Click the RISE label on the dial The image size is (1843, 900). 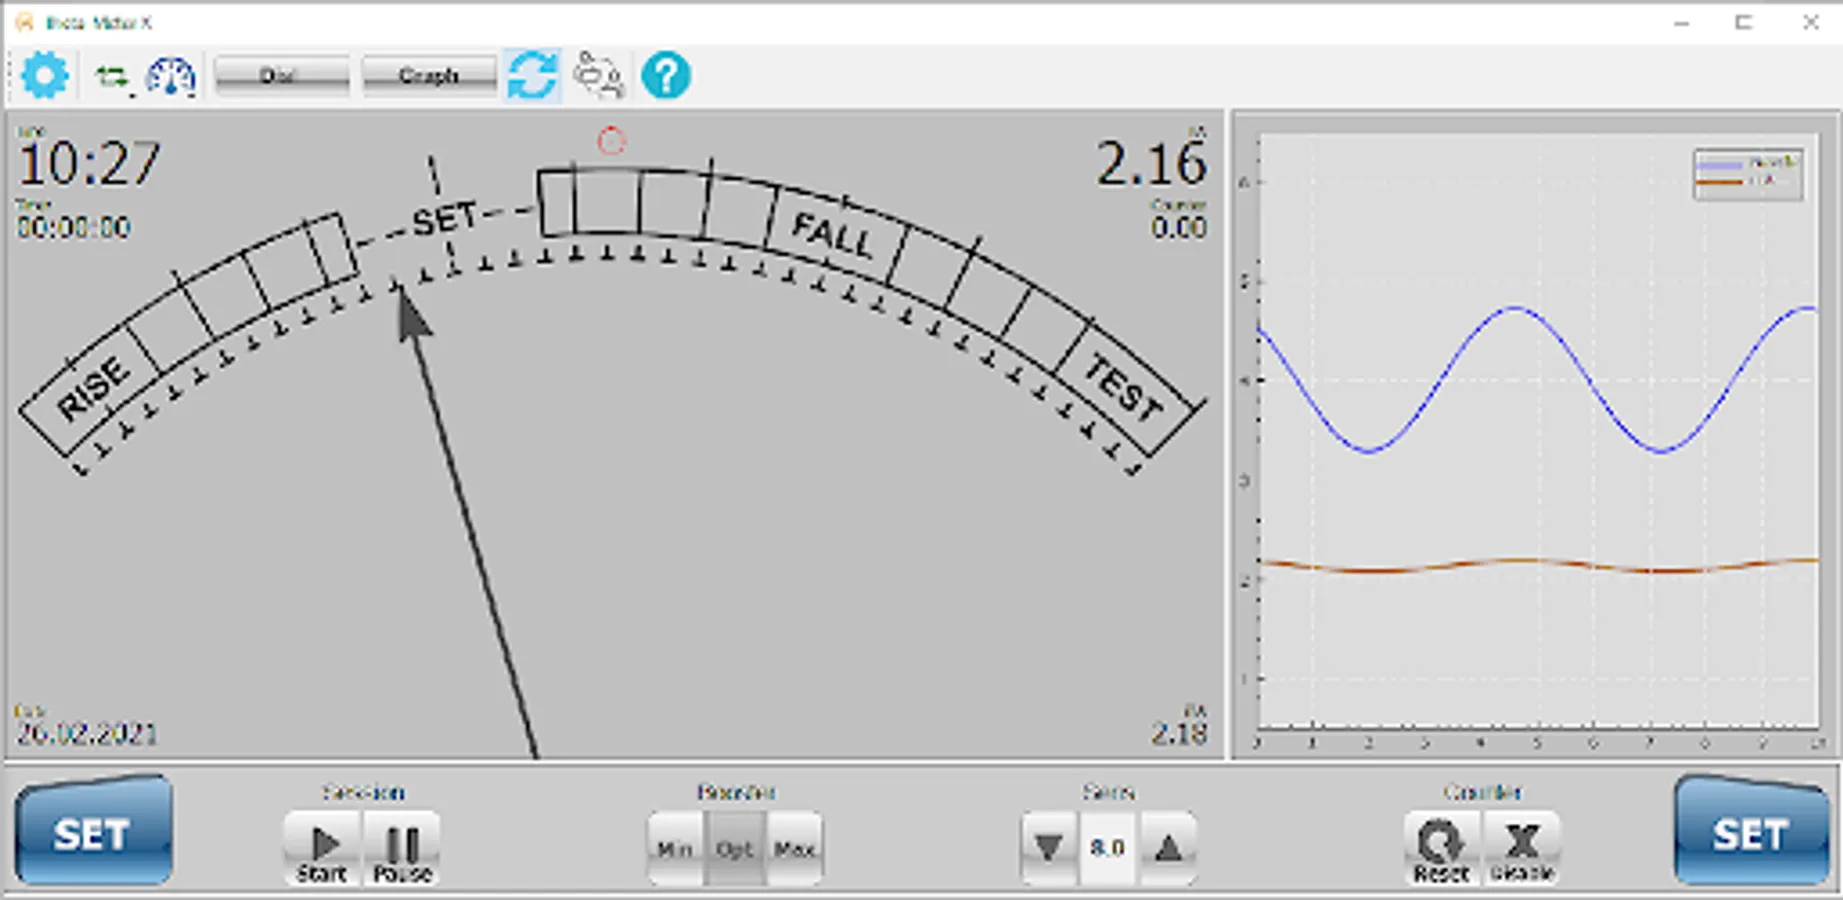93,390
